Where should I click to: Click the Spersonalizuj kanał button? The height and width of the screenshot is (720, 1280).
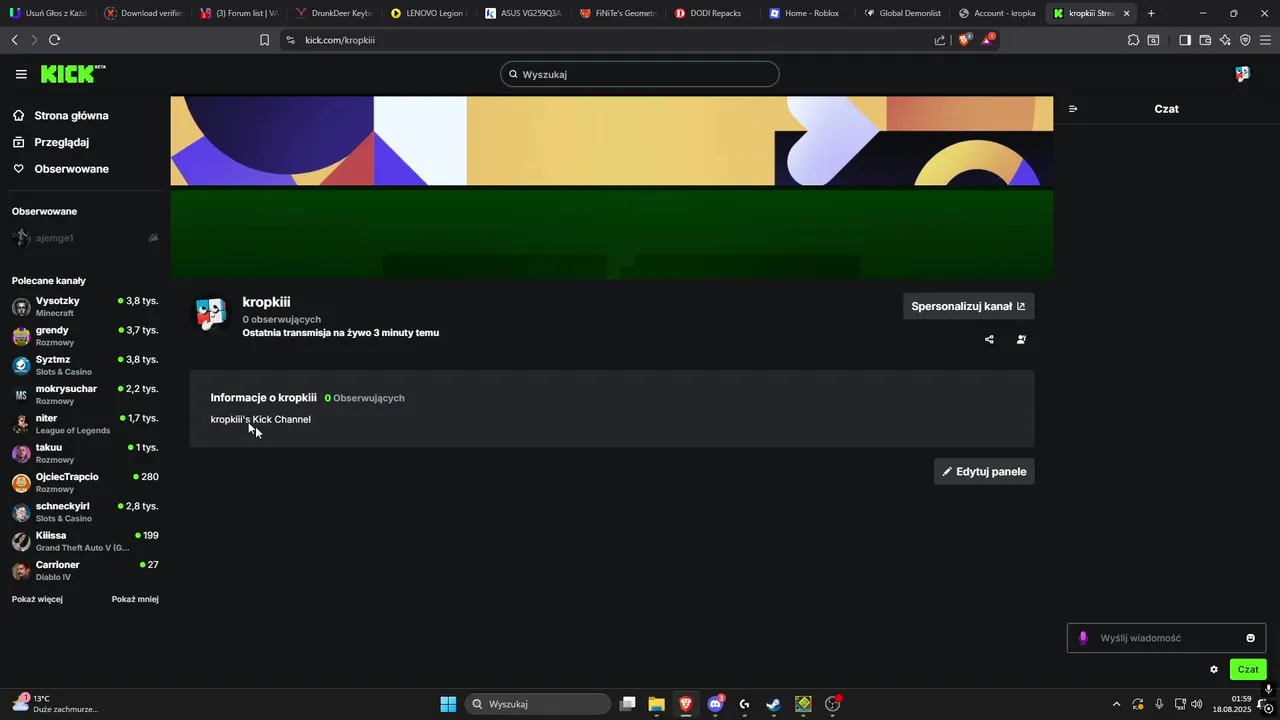[968, 306]
